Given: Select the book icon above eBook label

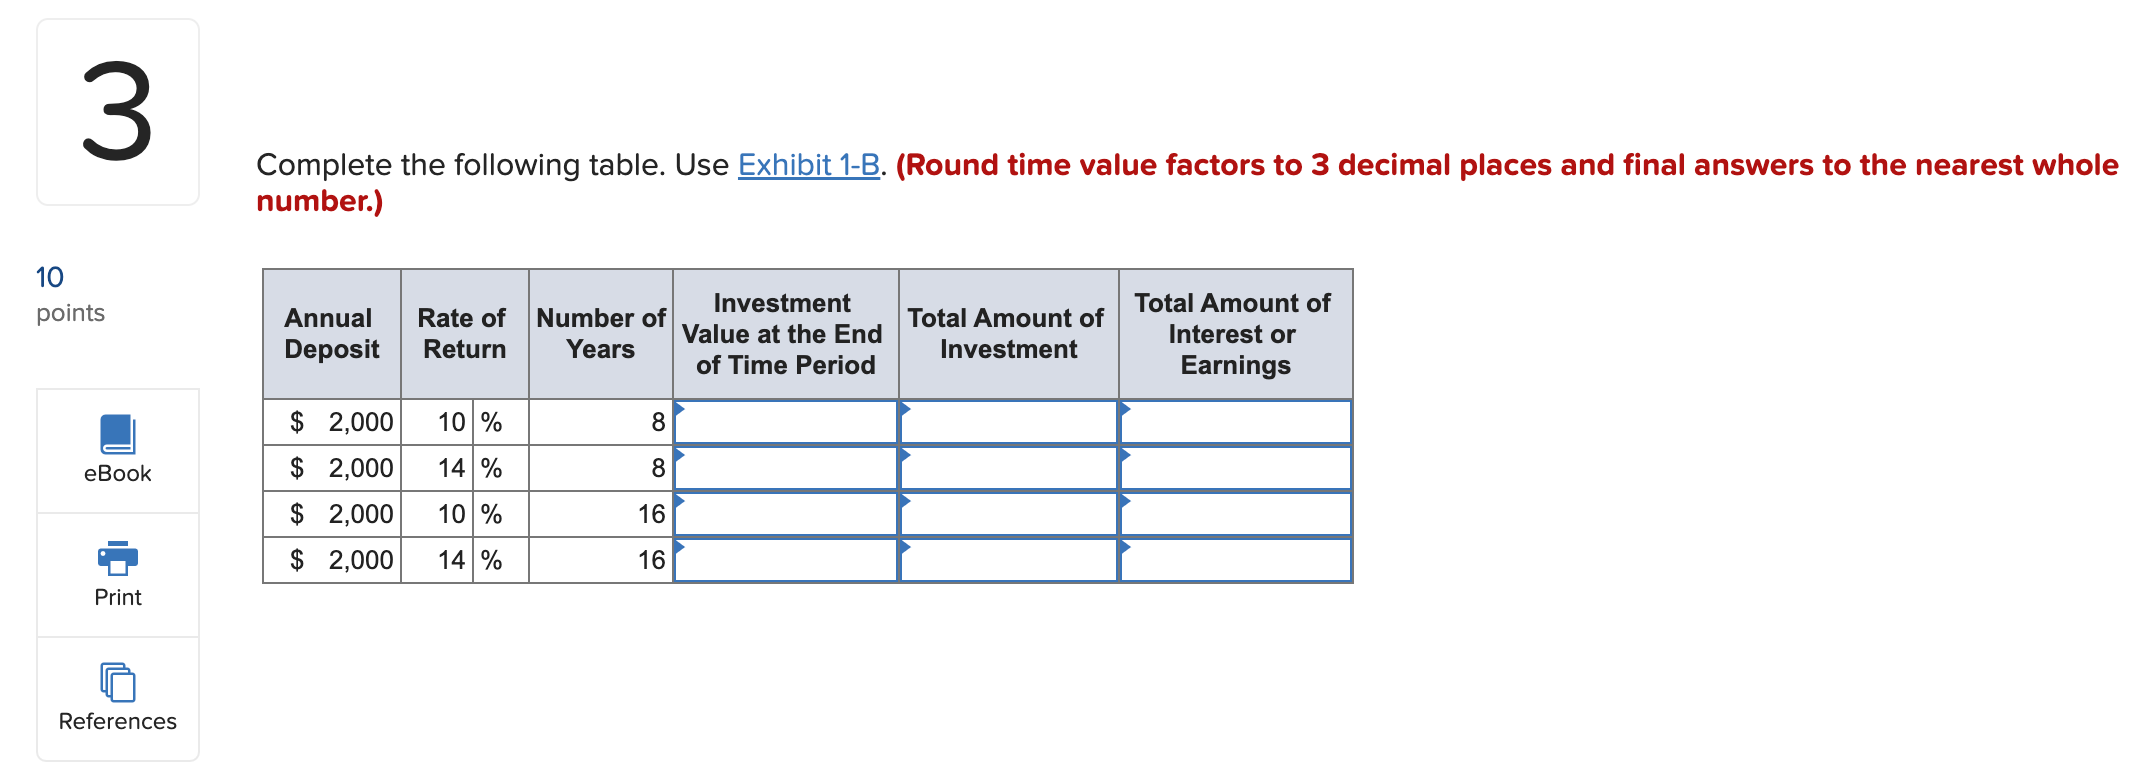Looking at the screenshot, I should tap(117, 434).
